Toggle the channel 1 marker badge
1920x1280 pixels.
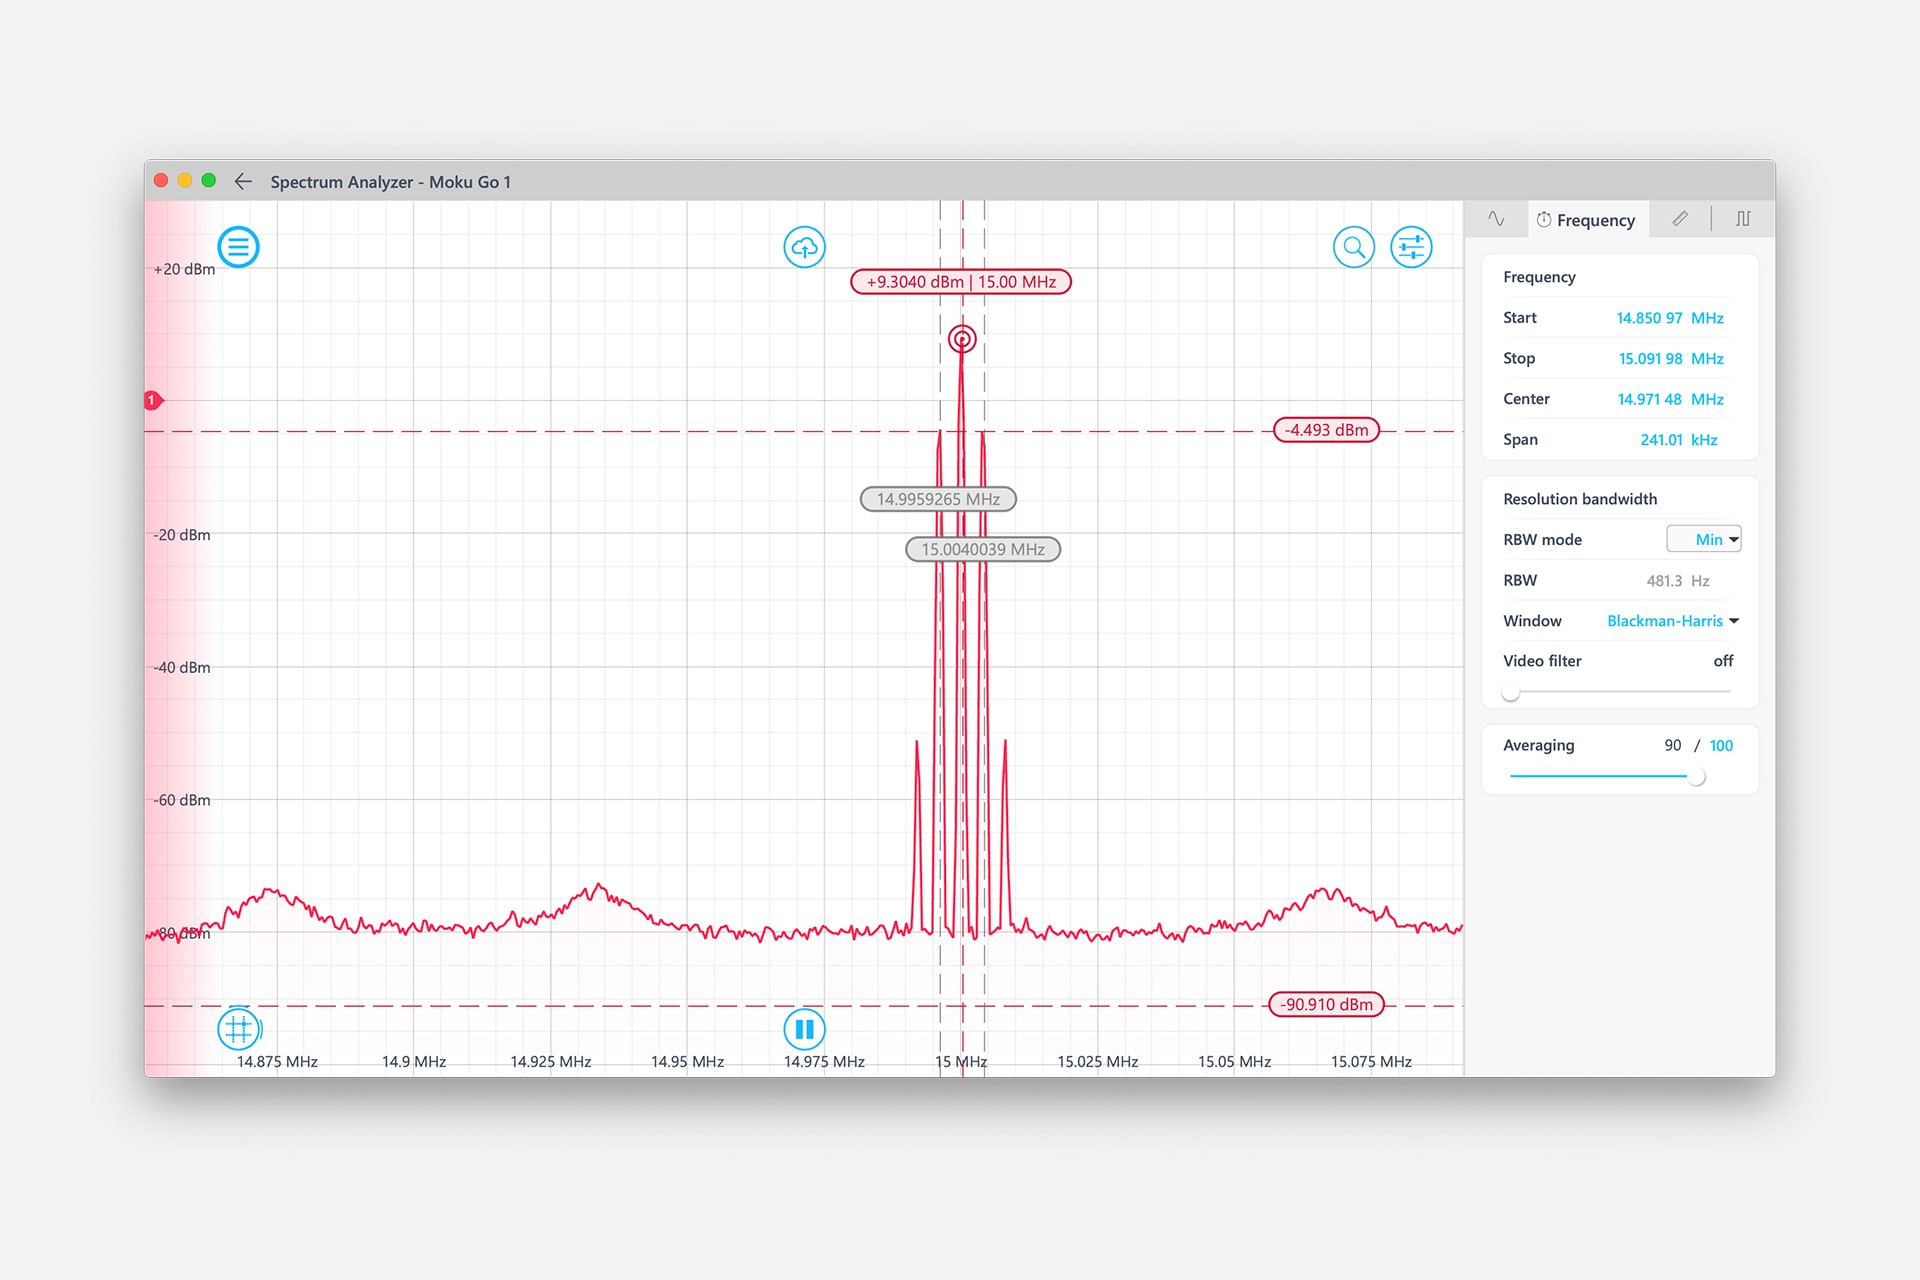(x=153, y=399)
